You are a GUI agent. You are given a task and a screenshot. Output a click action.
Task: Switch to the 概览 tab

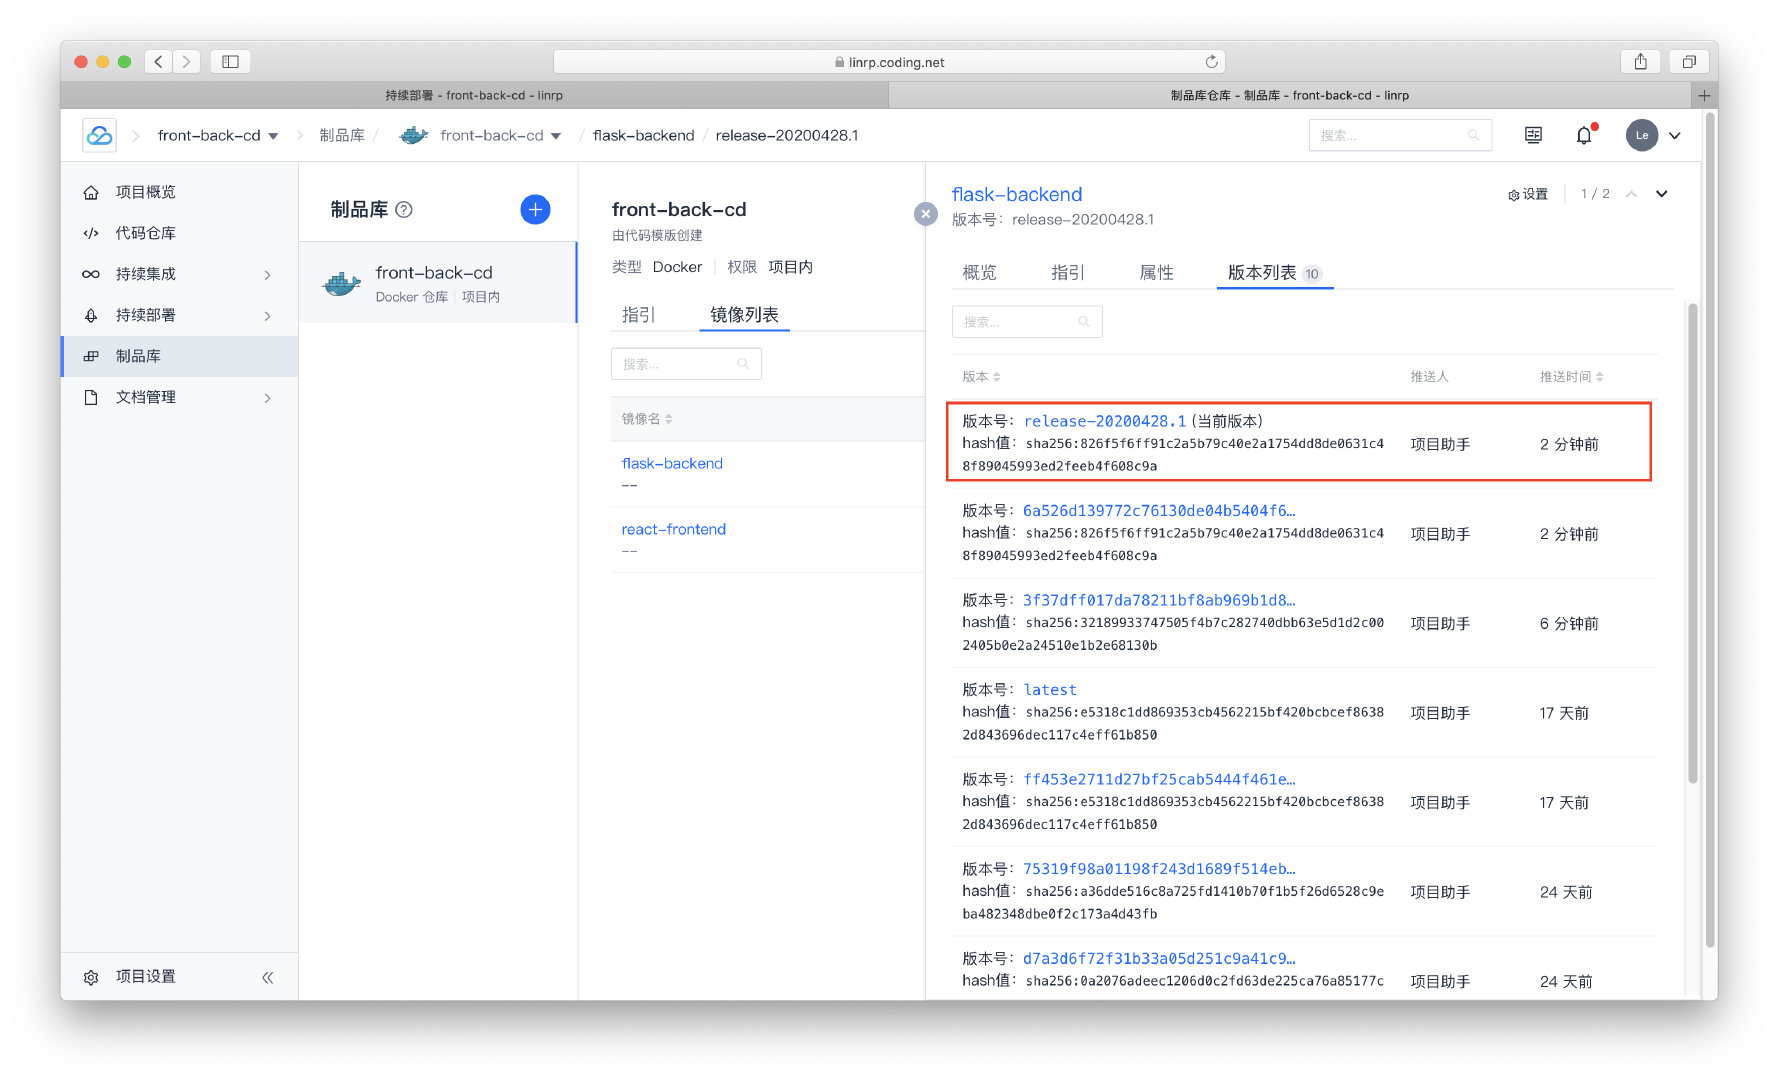click(979, 273)
